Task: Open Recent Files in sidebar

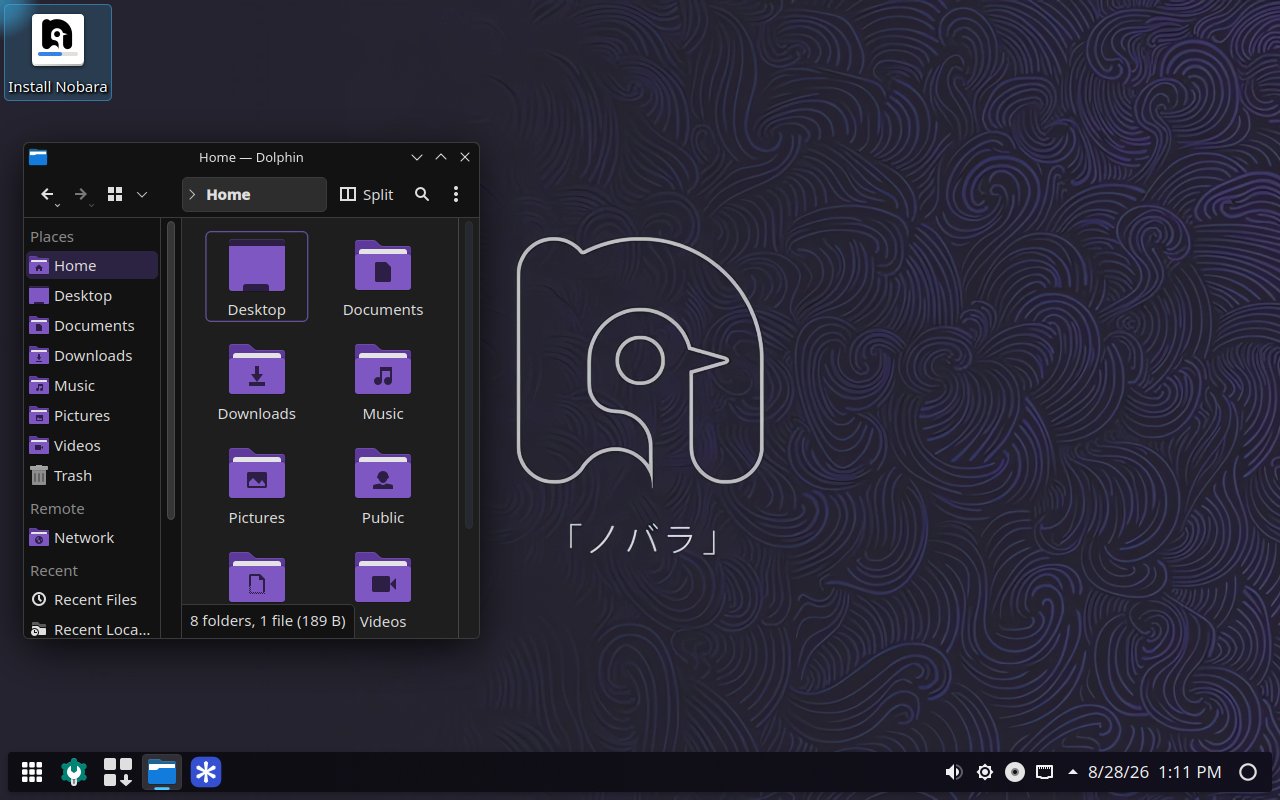Action: click(x=92, y=599)
